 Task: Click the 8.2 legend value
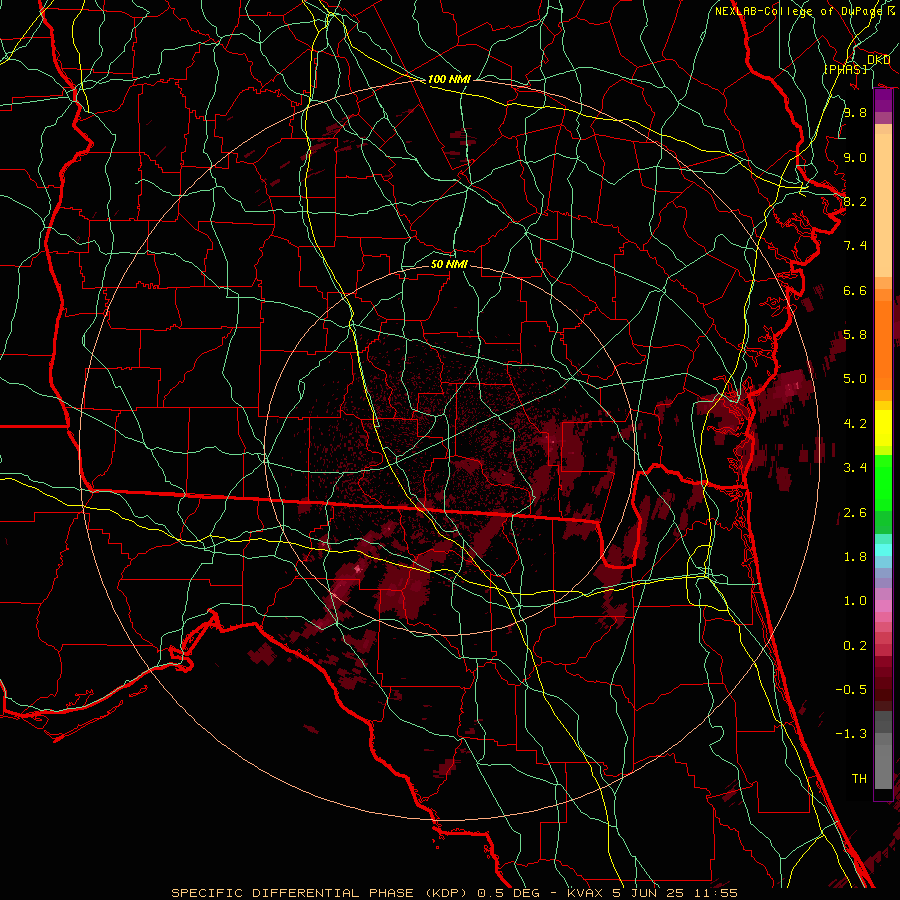click(x=855, y=201)
